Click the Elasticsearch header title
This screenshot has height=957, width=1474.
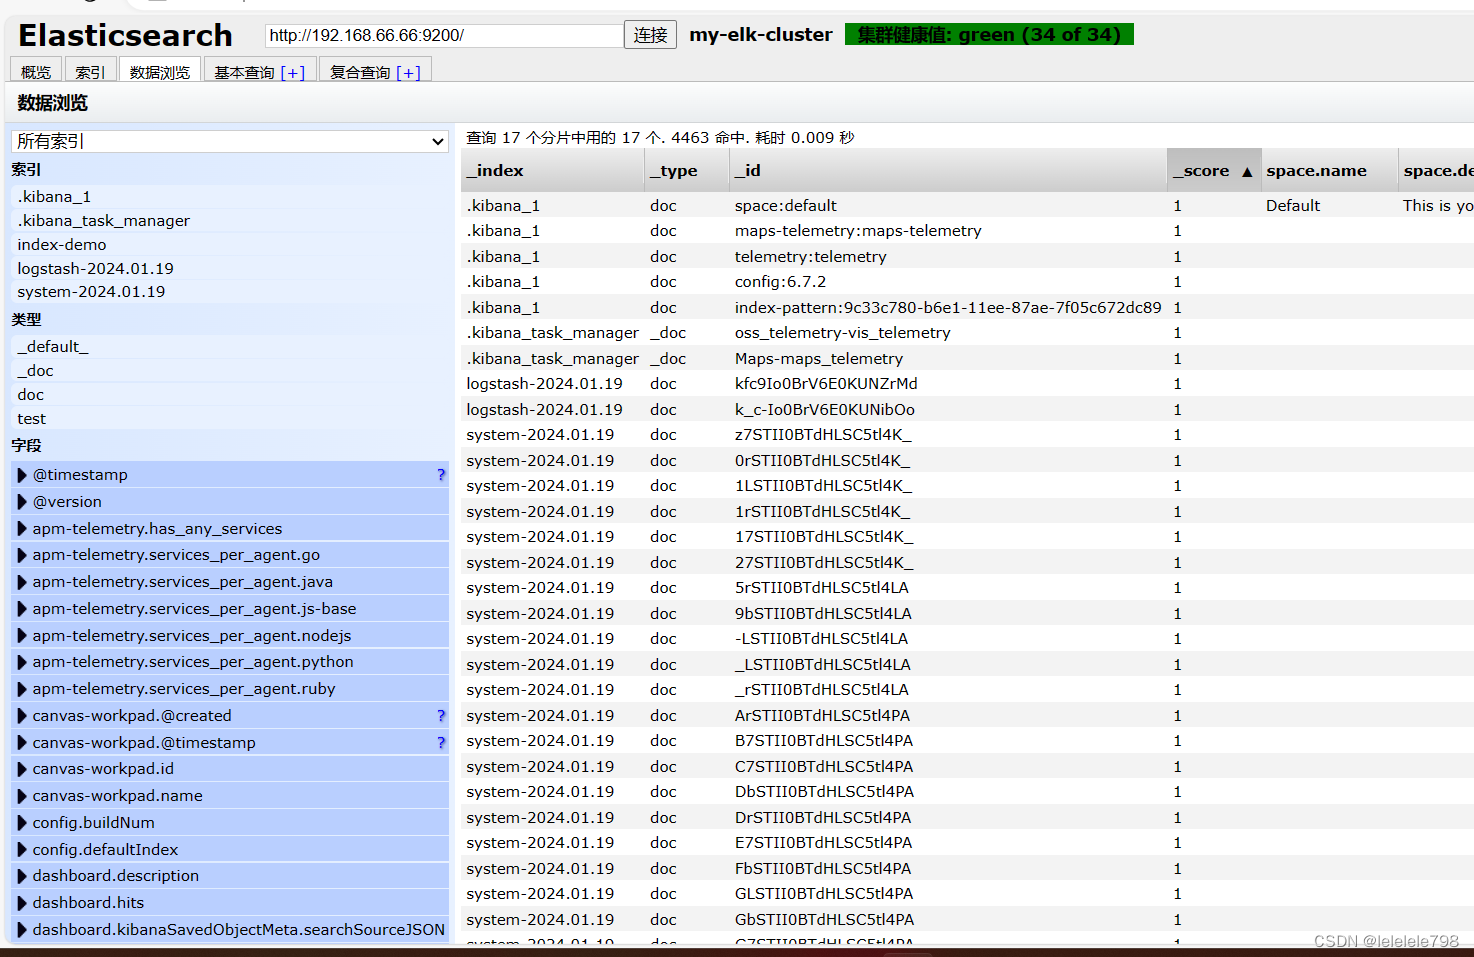[125, 36]
